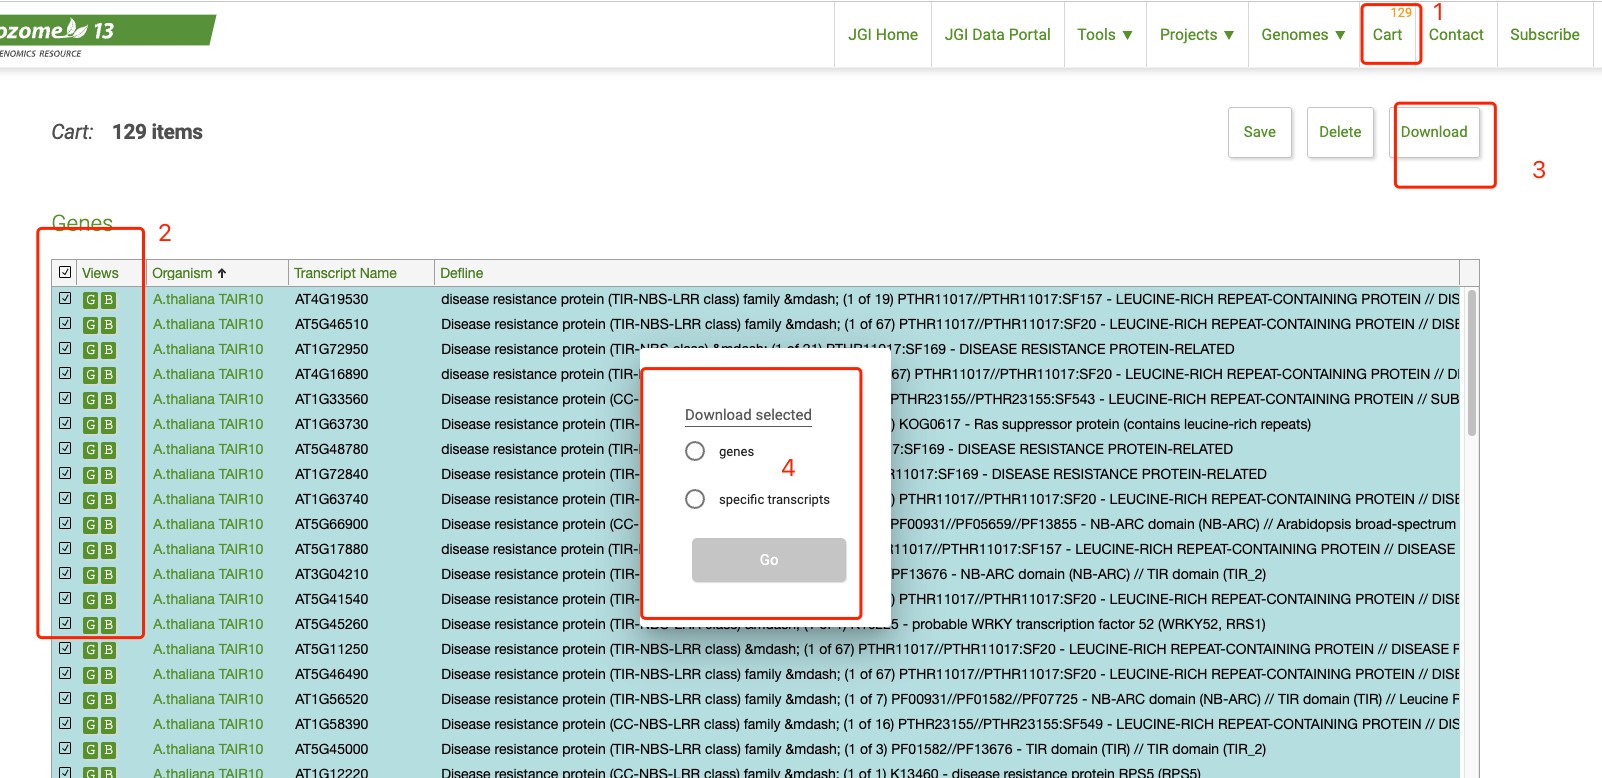Click the table's vertical scrollbar thumb

(x=1471, y=362)
